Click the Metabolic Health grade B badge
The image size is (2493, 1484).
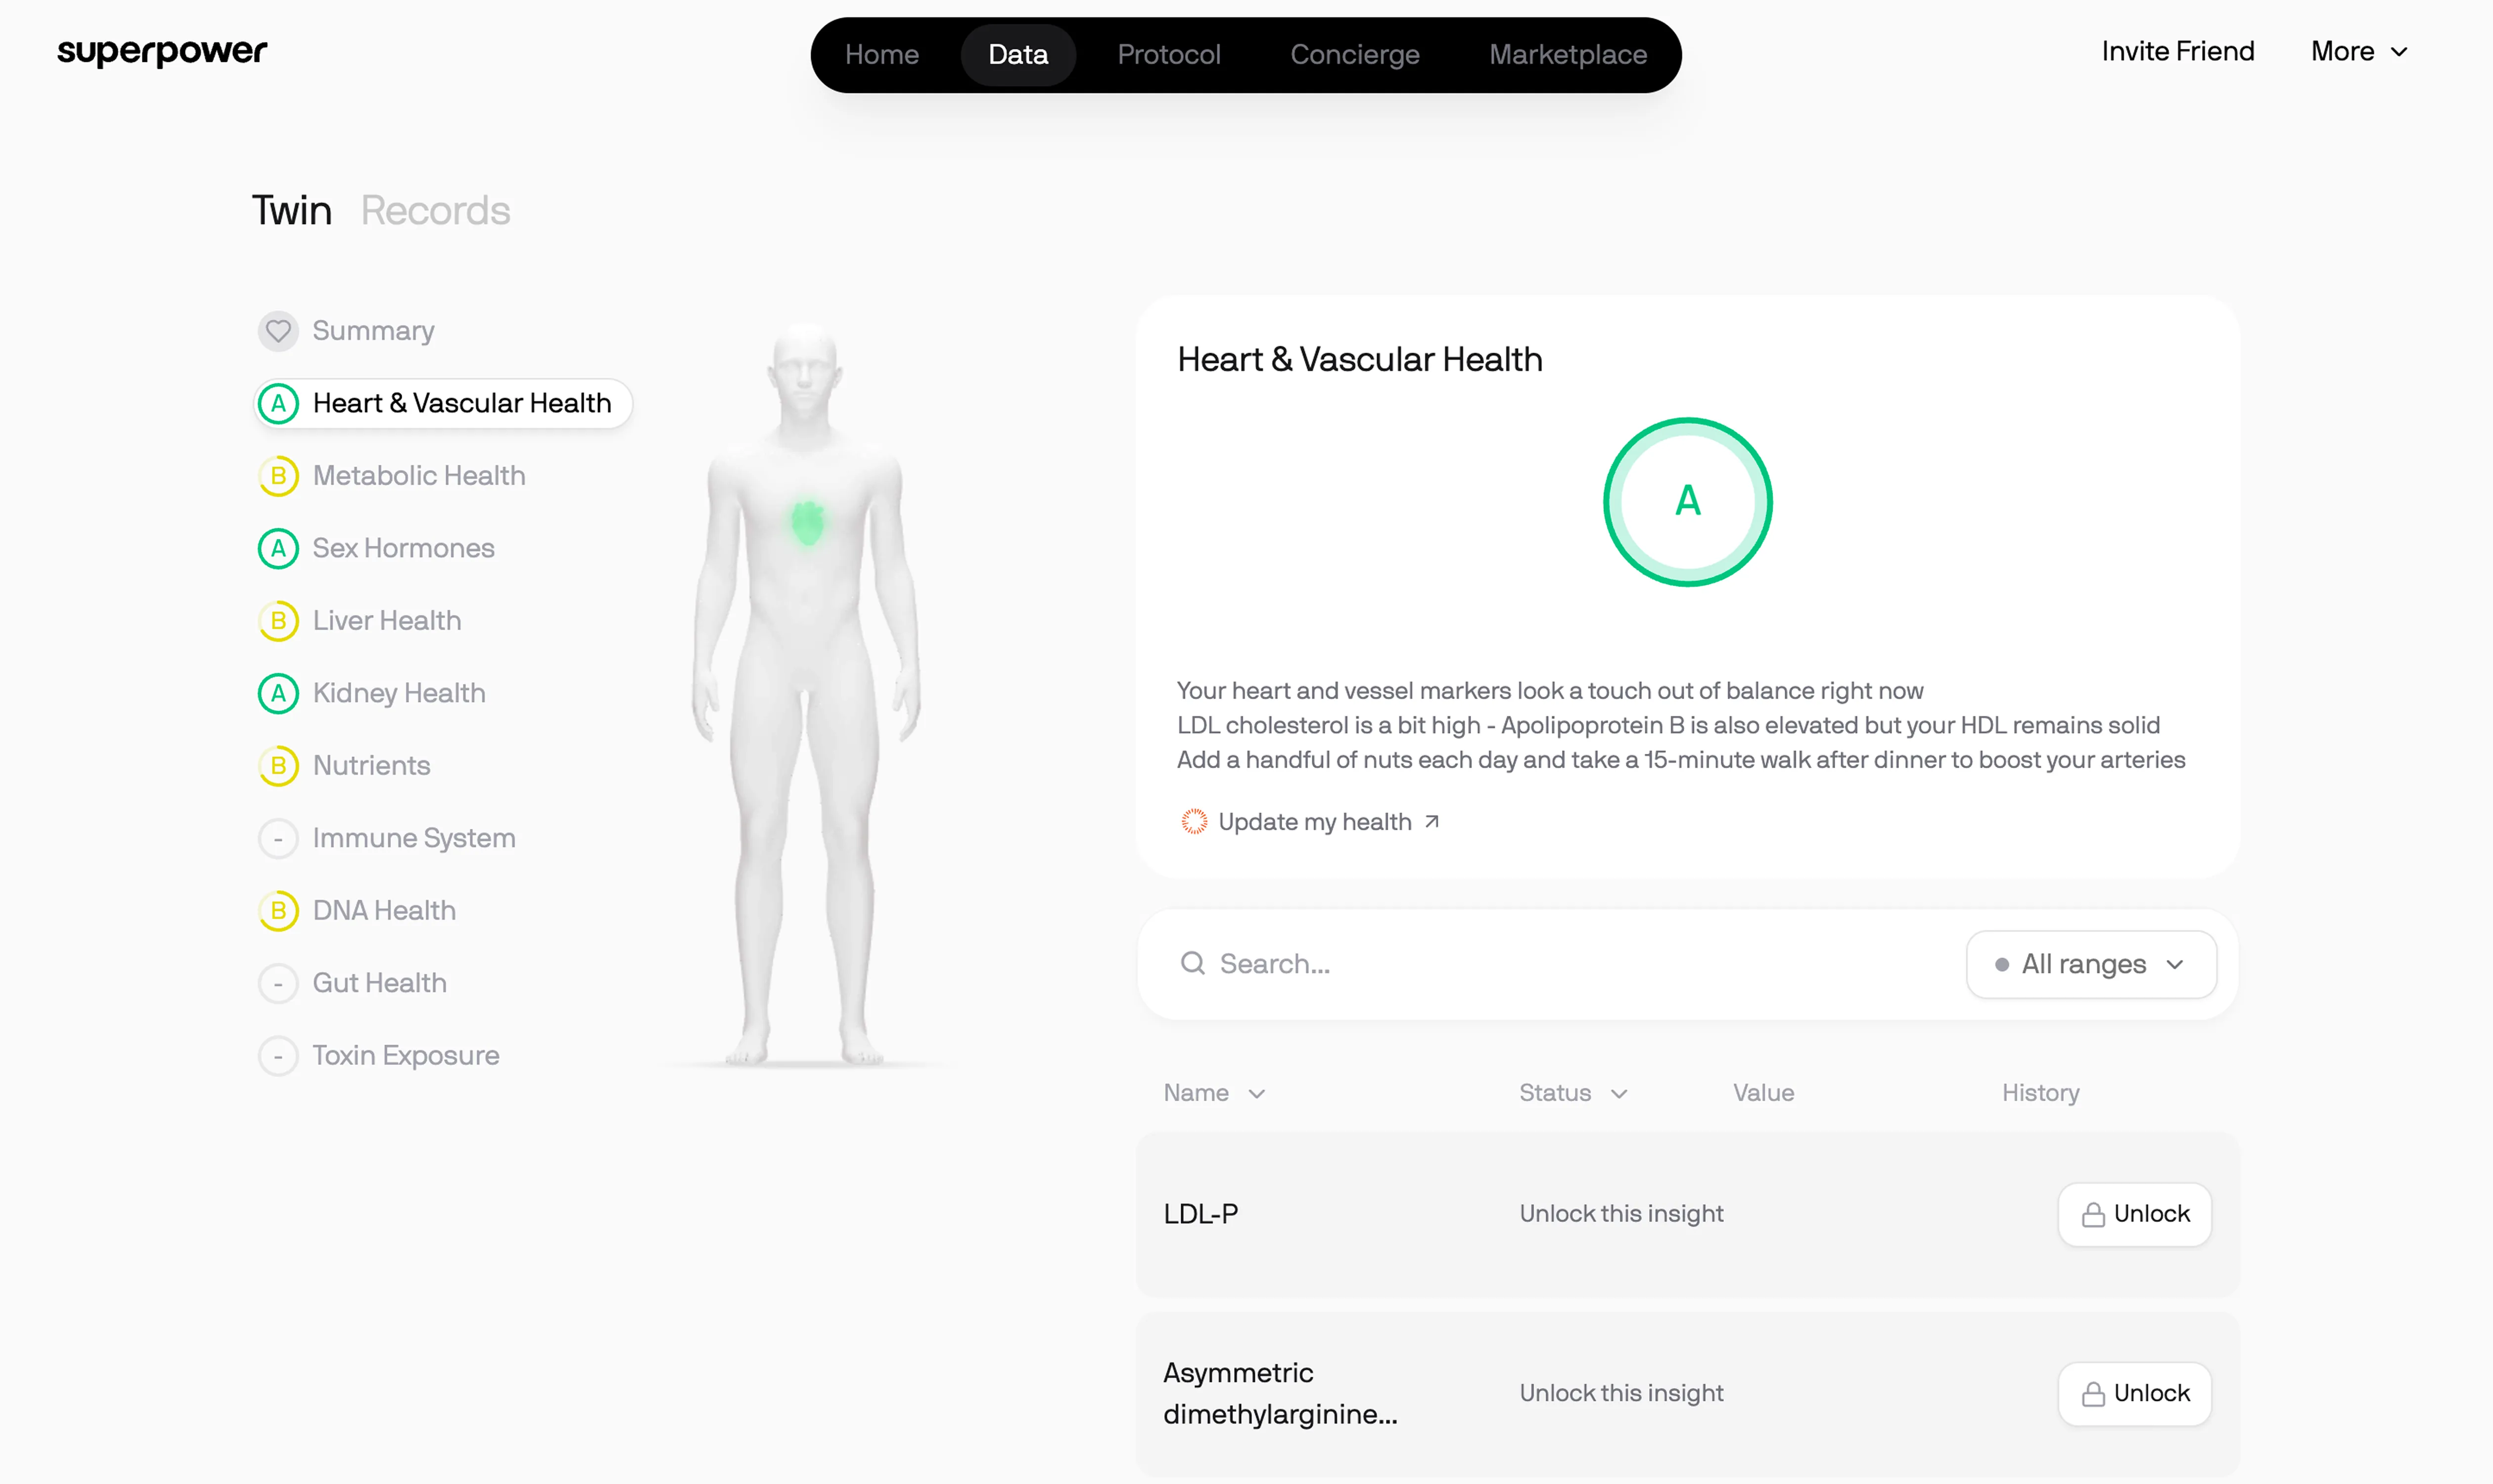[x=278, y=476]
